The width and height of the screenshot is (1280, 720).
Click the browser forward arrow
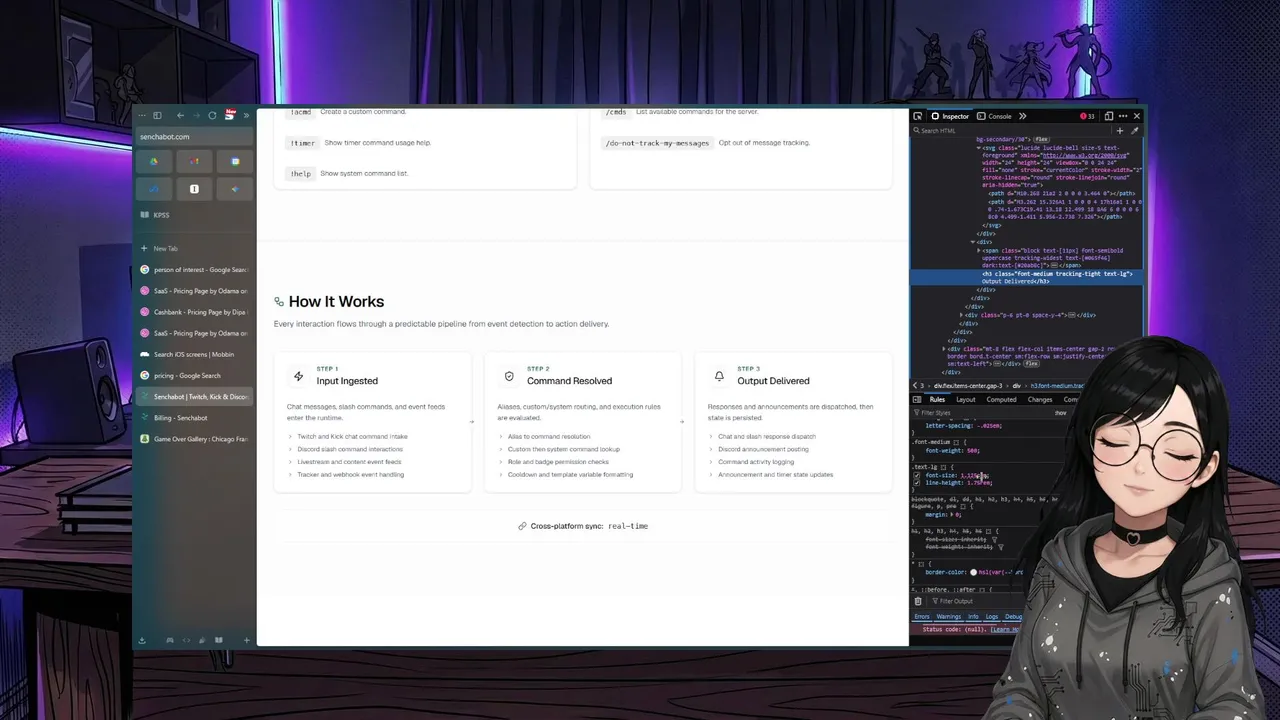tap(196, 116)
